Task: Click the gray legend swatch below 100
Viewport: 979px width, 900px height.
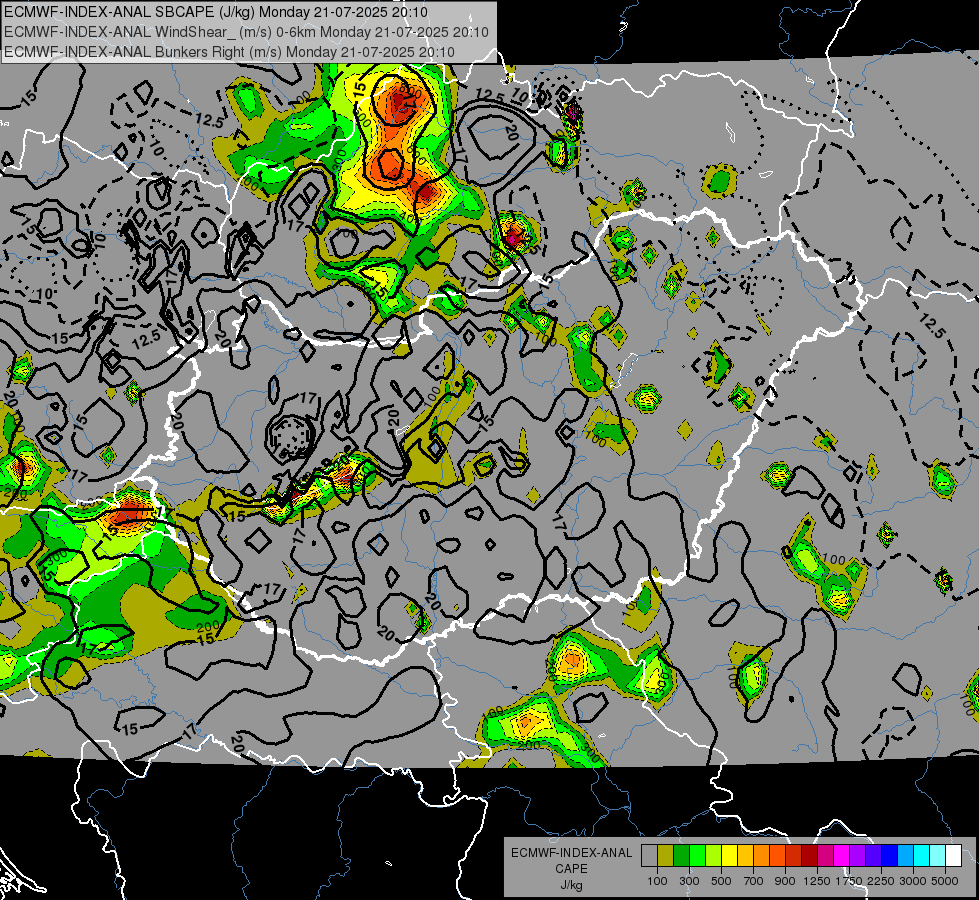Action: point(649,856)
